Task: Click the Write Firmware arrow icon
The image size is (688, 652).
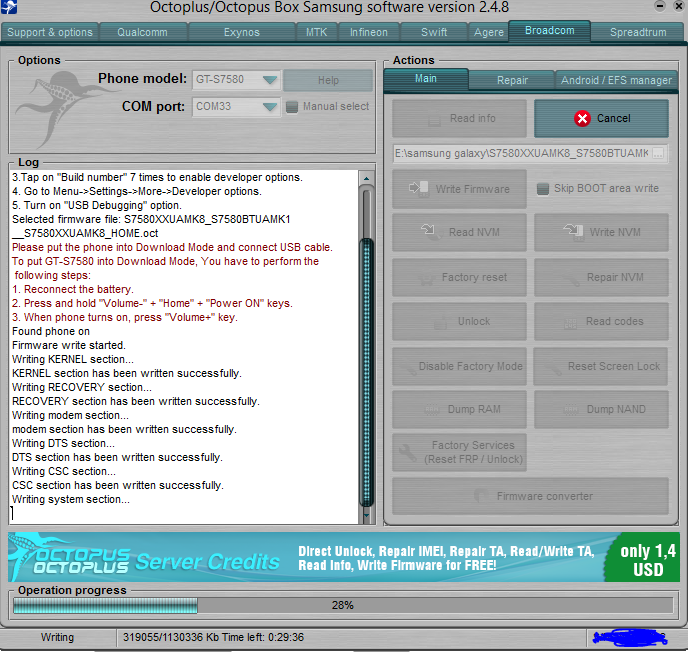Action: 419,189
